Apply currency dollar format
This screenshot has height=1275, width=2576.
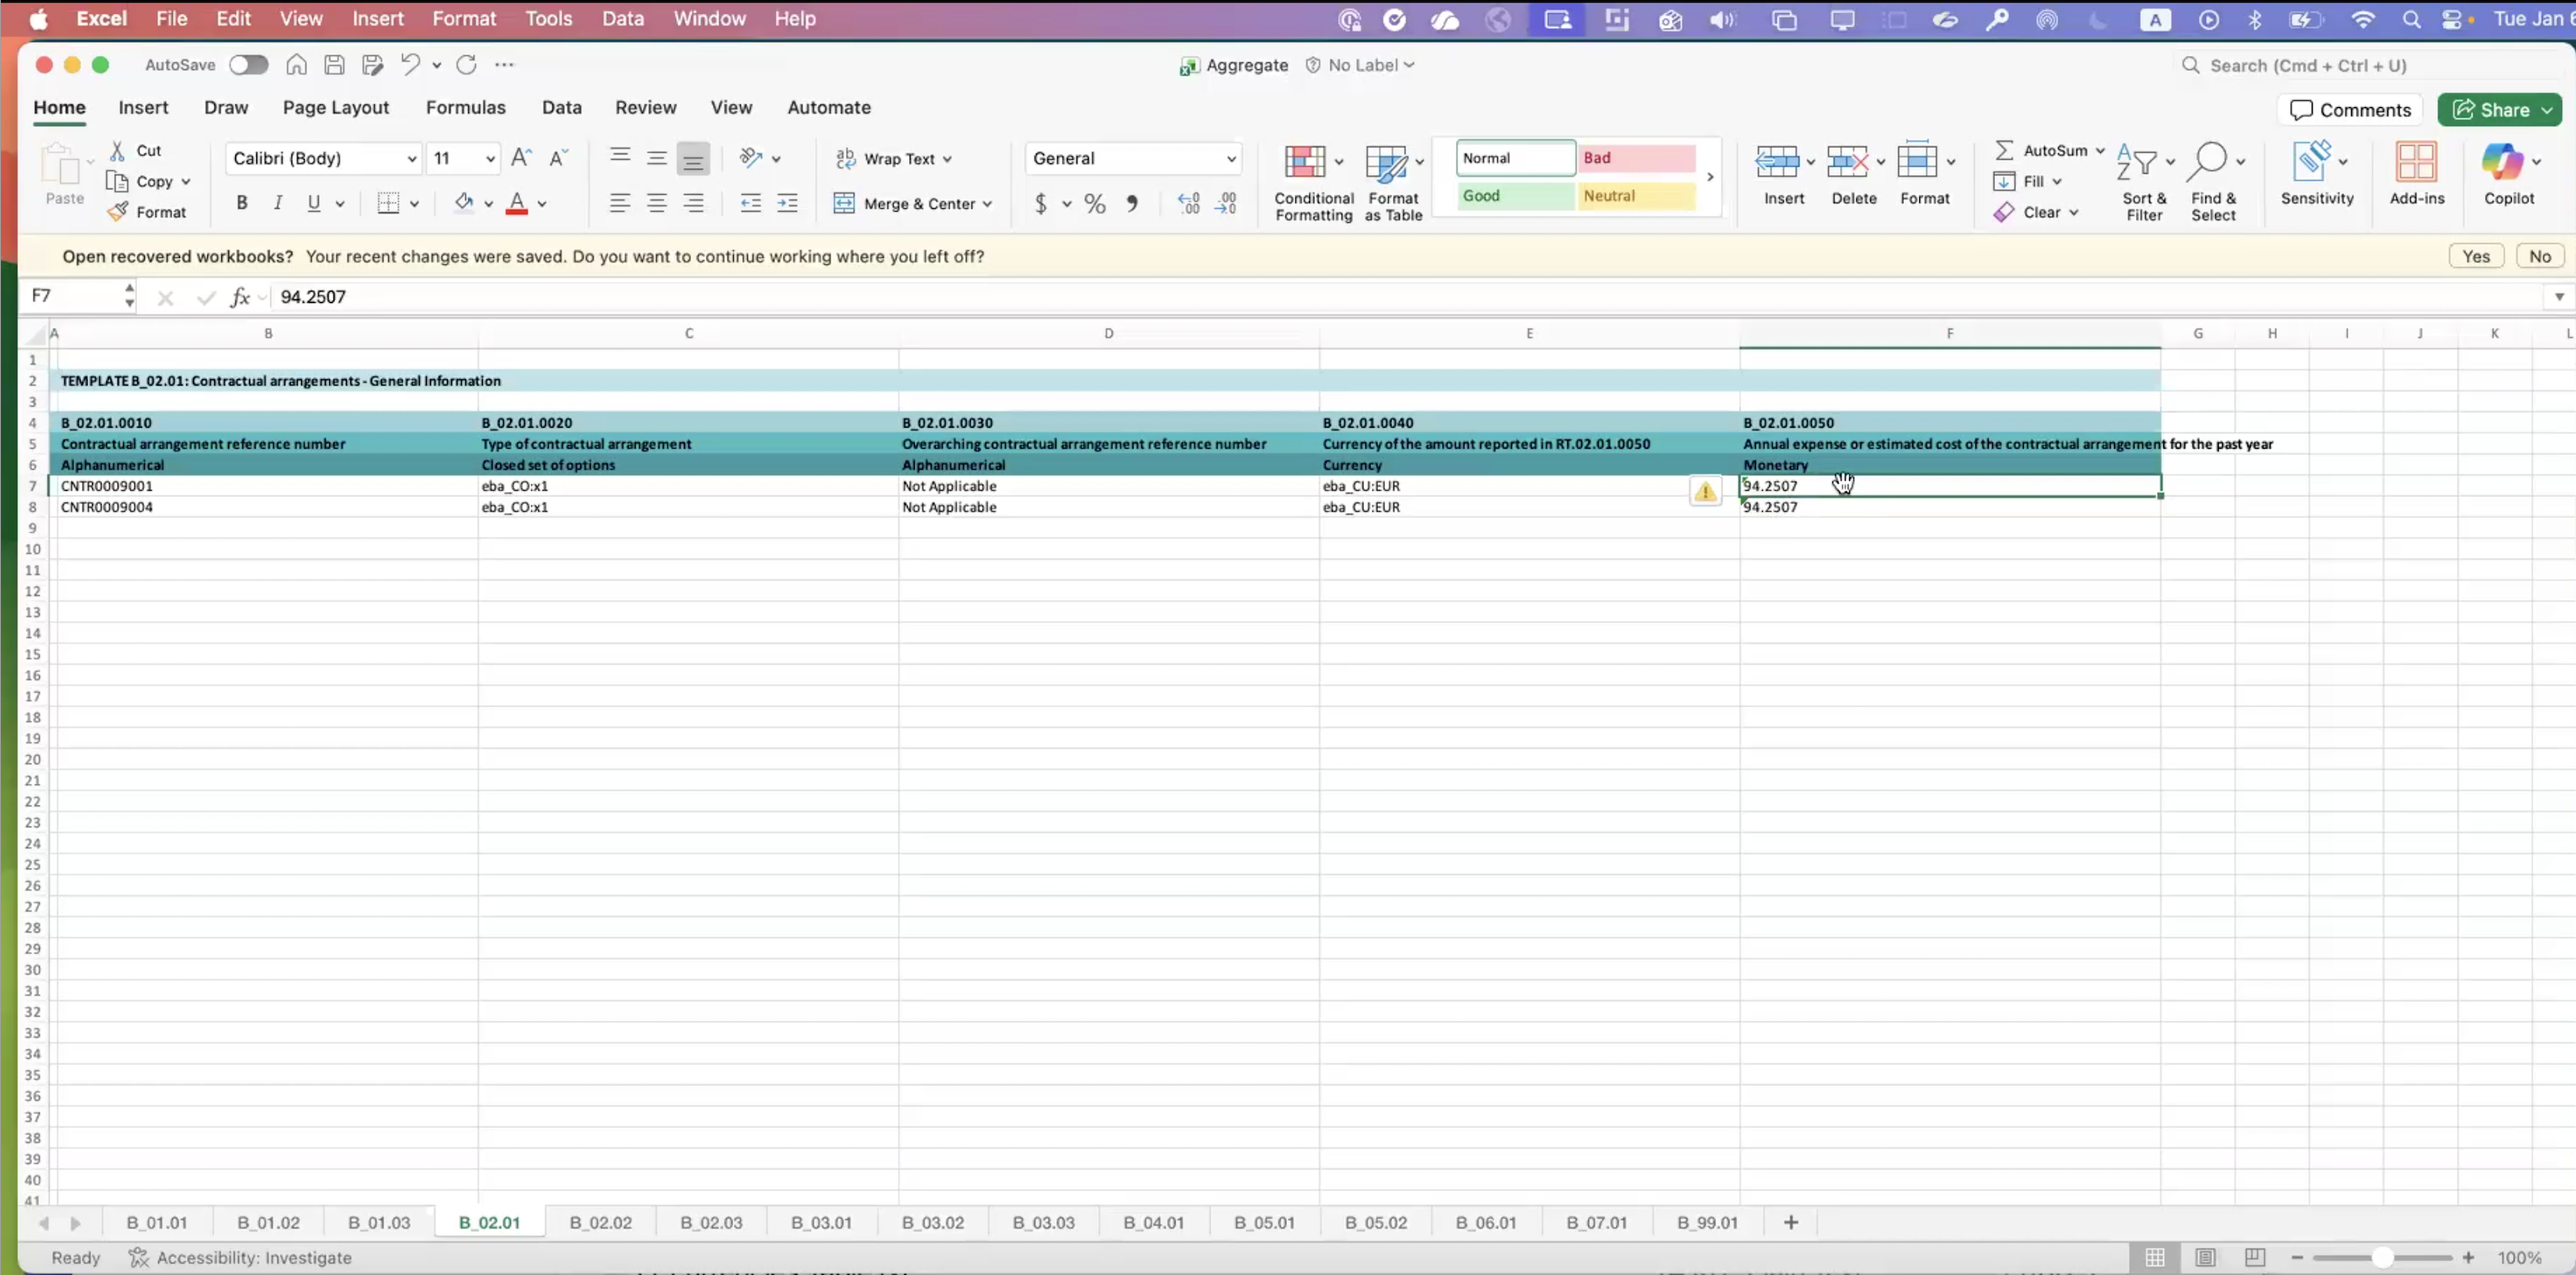1041,204
